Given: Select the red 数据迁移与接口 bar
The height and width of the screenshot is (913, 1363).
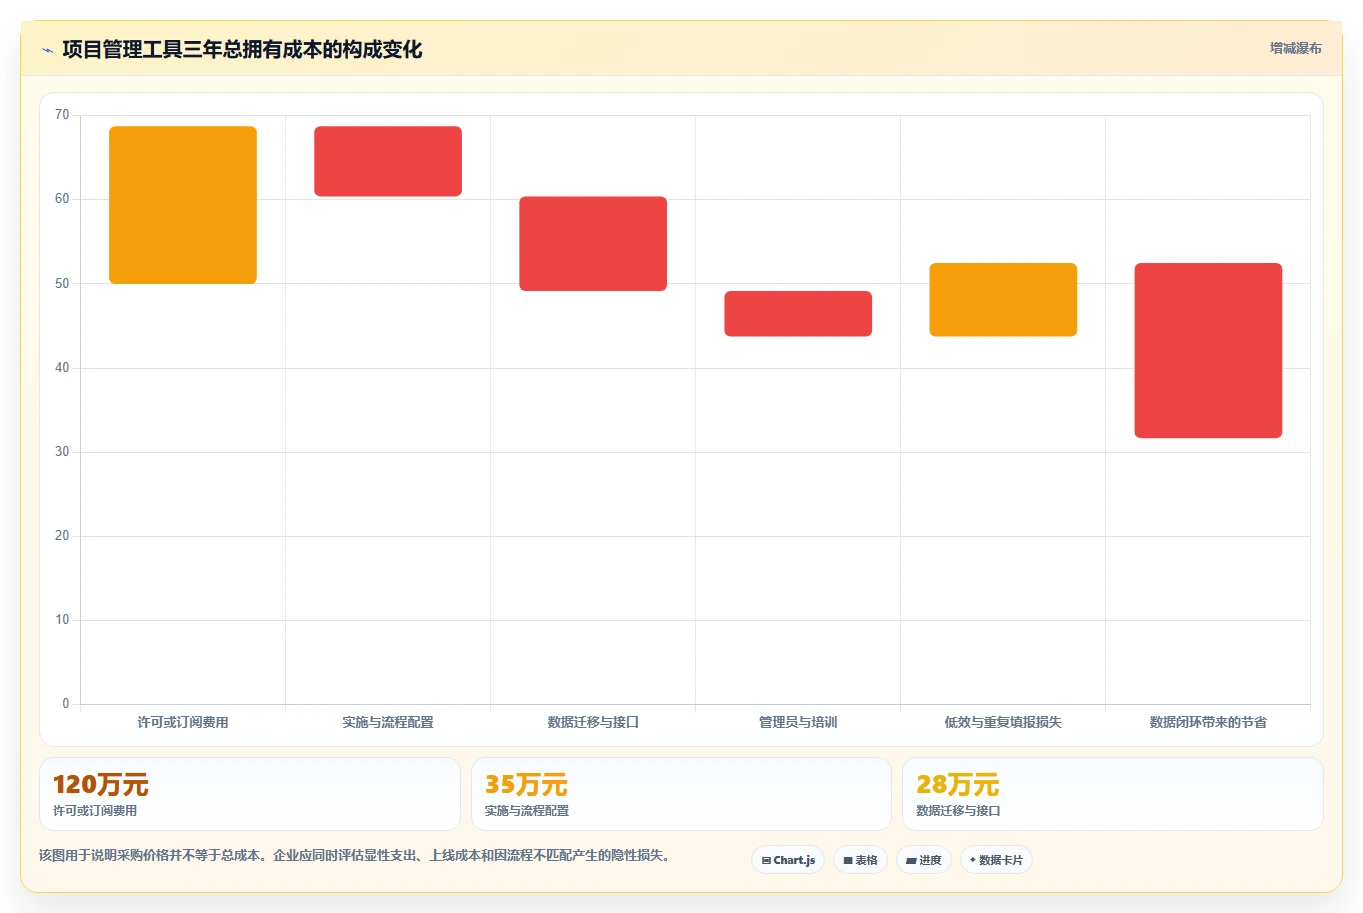Looking at the screenshot, I should pyautogui.click(x=593, y=244).
